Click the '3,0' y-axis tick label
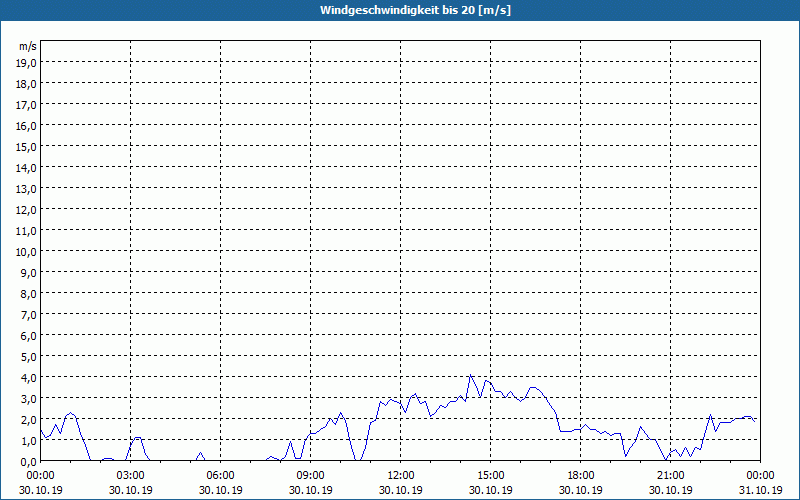This screenshot has height=500, width=800. (29, 398)
